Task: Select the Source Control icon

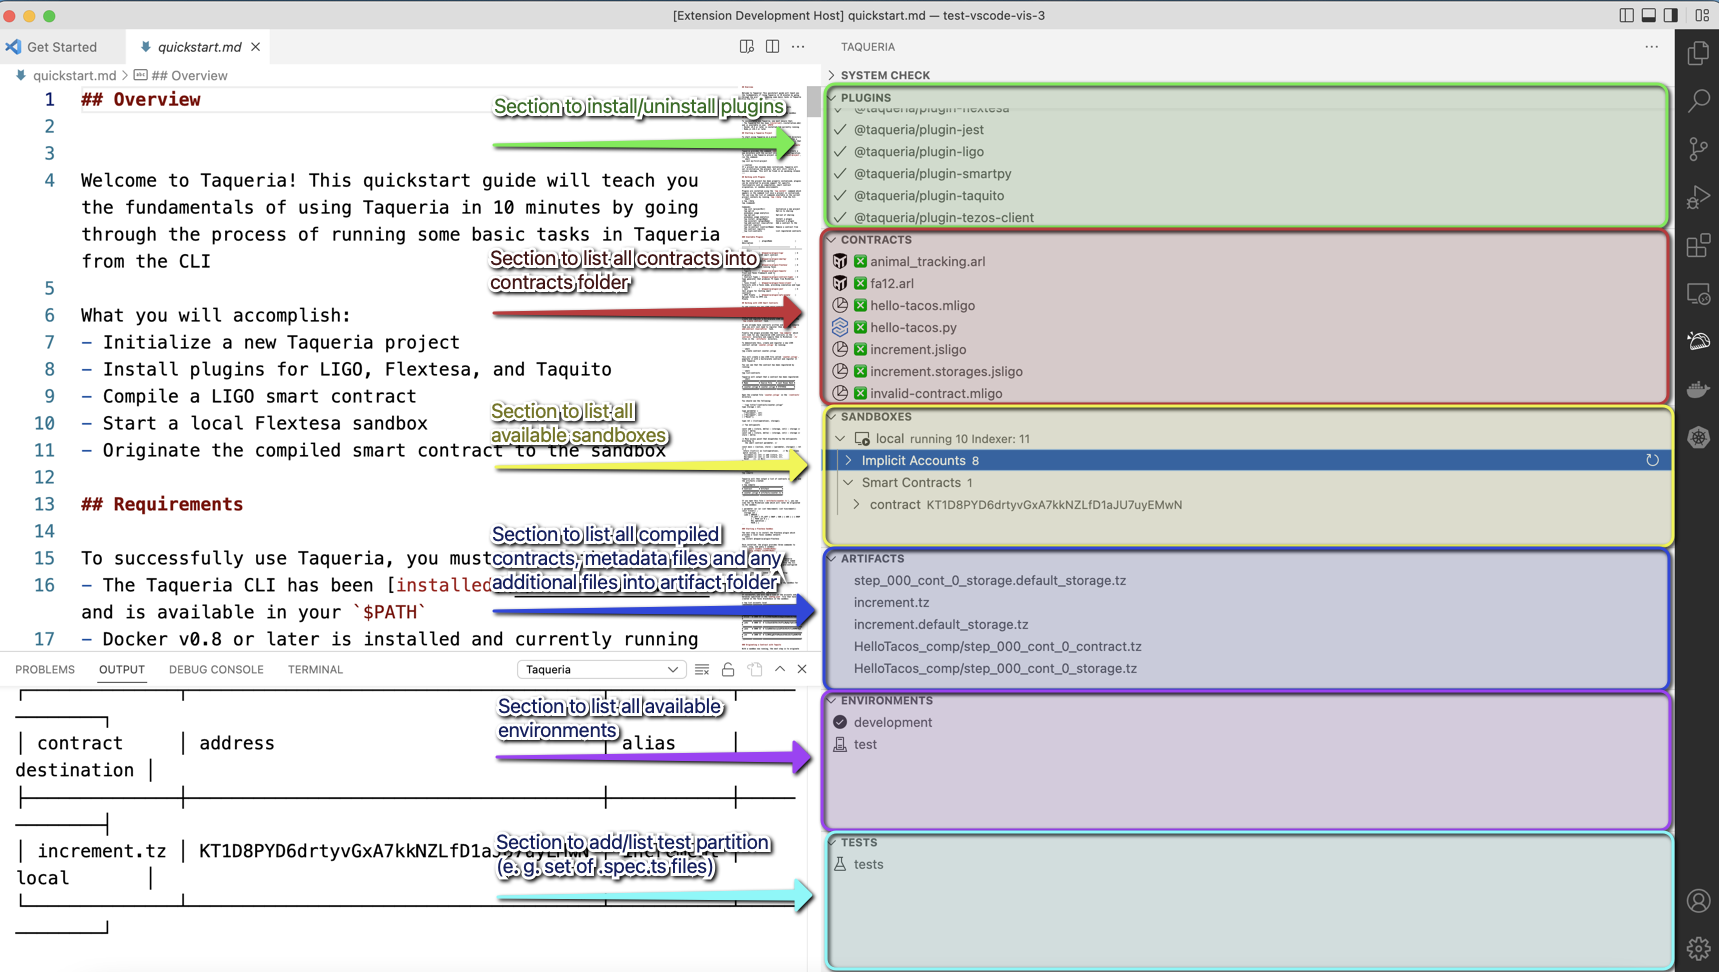Action: [1697, 149]
